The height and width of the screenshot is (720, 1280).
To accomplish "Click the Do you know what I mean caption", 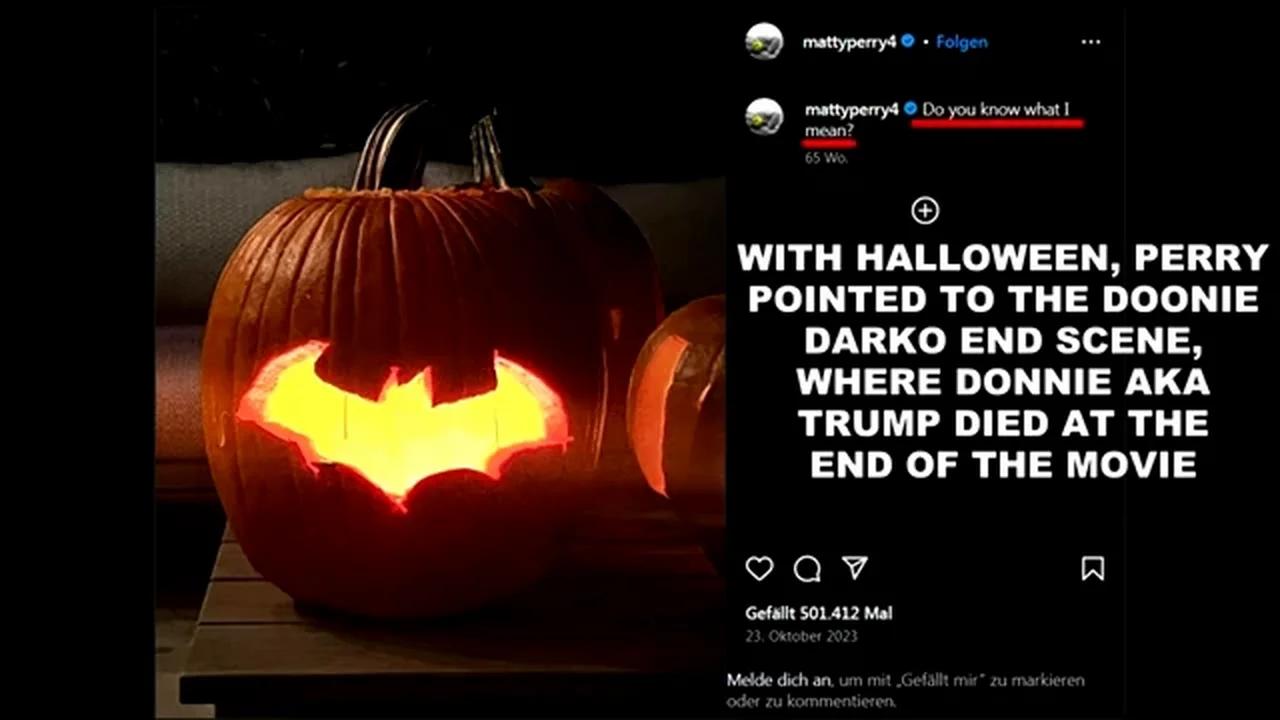I will pyautogui.click(x=944, y=120).
